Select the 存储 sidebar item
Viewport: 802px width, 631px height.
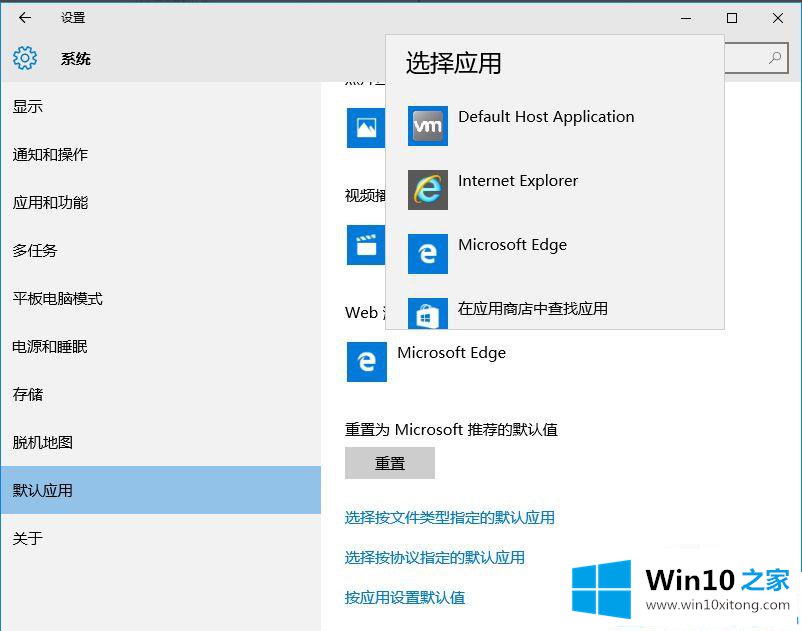[x=161, y=394]
